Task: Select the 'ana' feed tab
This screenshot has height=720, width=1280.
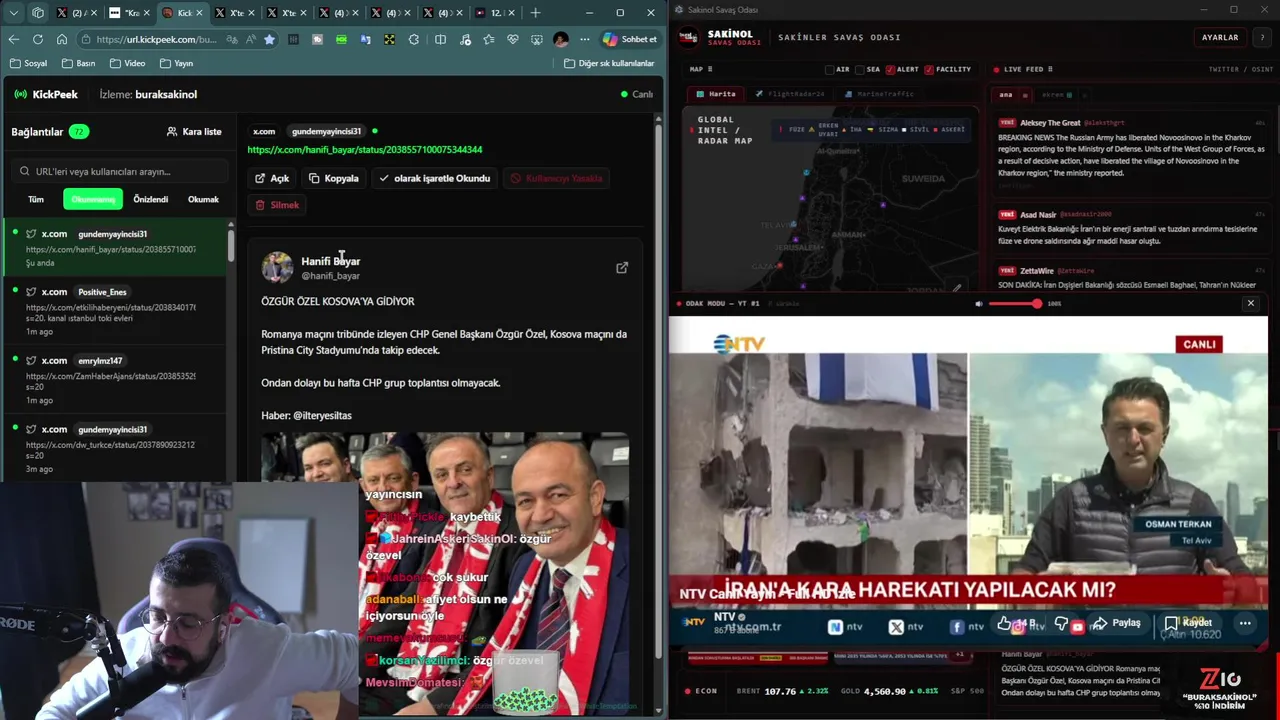Action: point(1008,95)
